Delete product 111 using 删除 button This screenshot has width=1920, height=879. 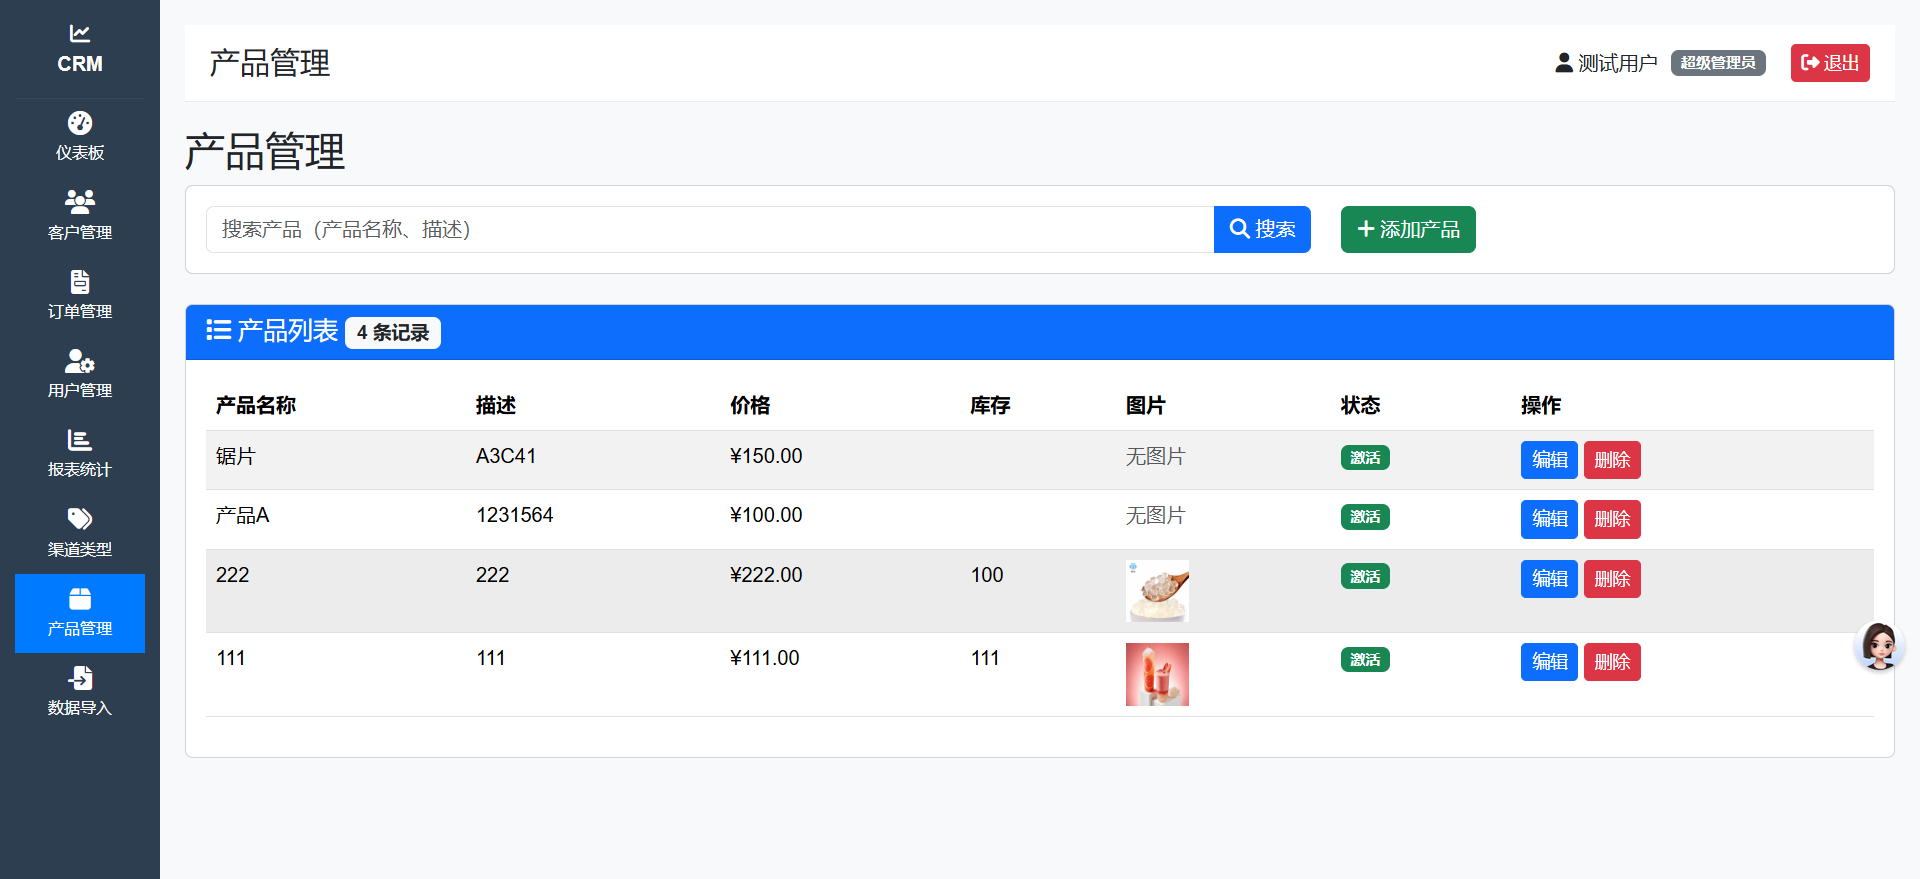click(1611, 662)
